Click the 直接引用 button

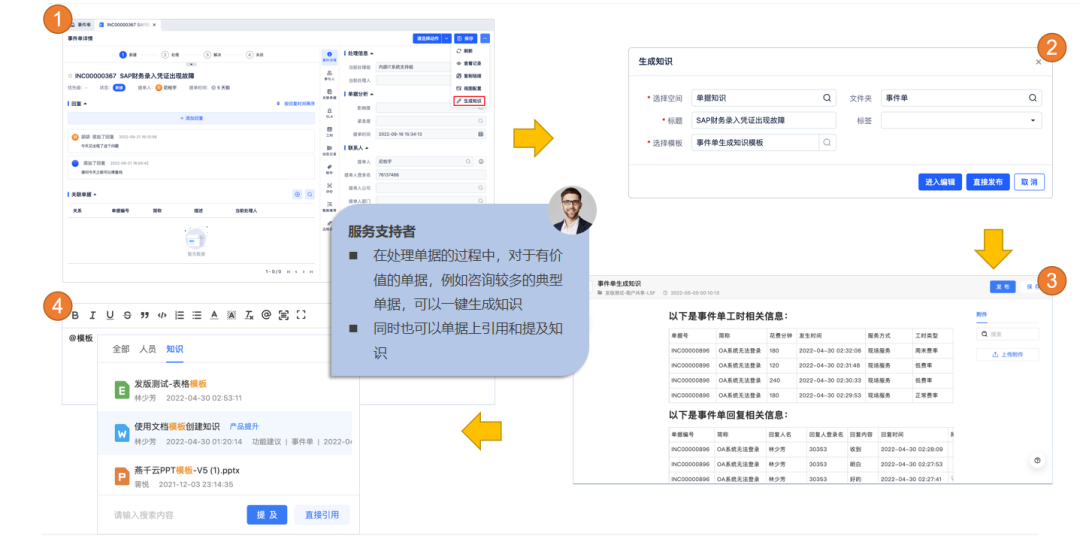coord(322,515)
